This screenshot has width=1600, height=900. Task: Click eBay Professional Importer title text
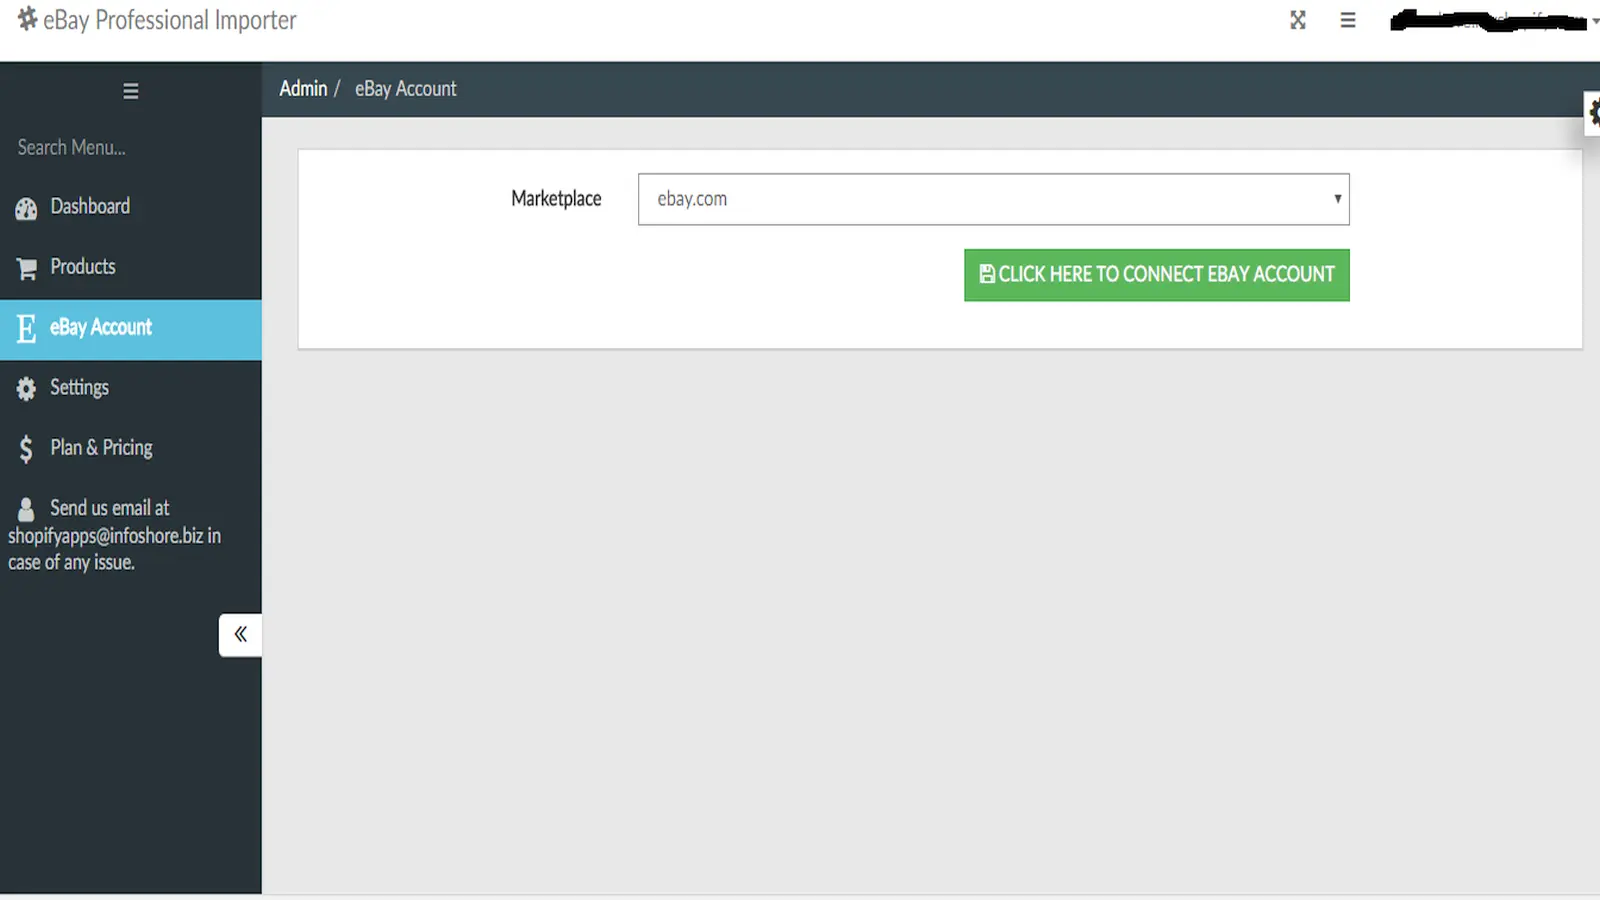(x=170, y=20)
